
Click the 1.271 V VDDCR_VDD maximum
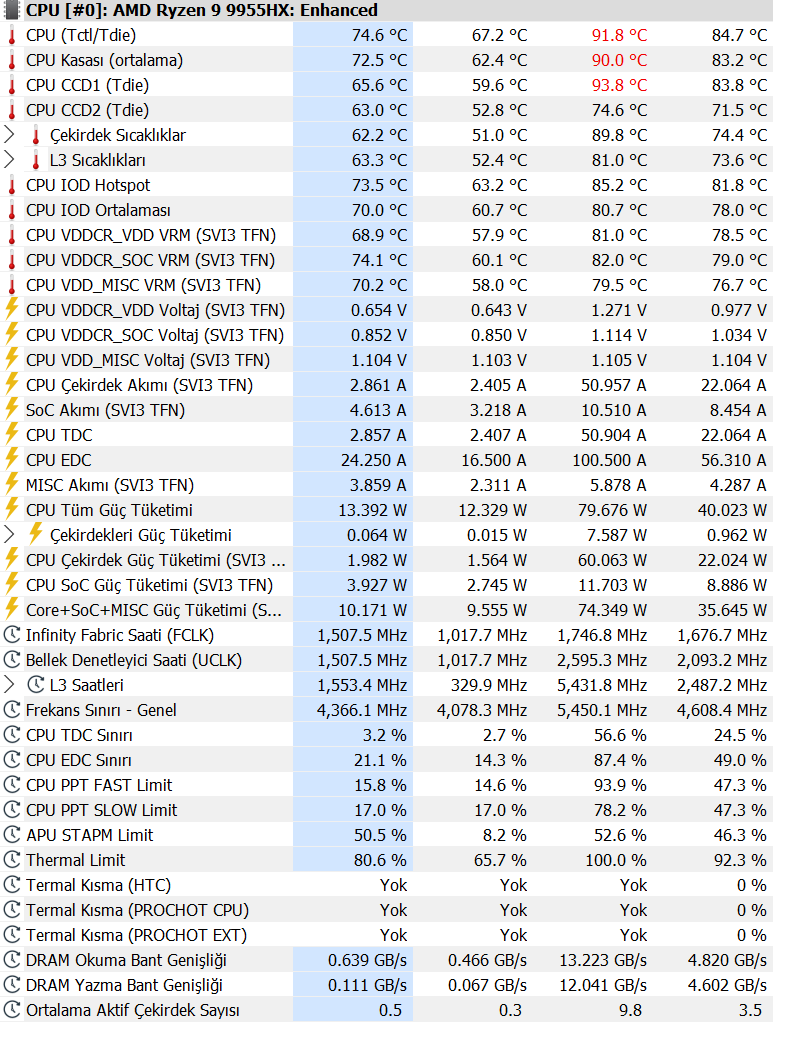(618, 310)
